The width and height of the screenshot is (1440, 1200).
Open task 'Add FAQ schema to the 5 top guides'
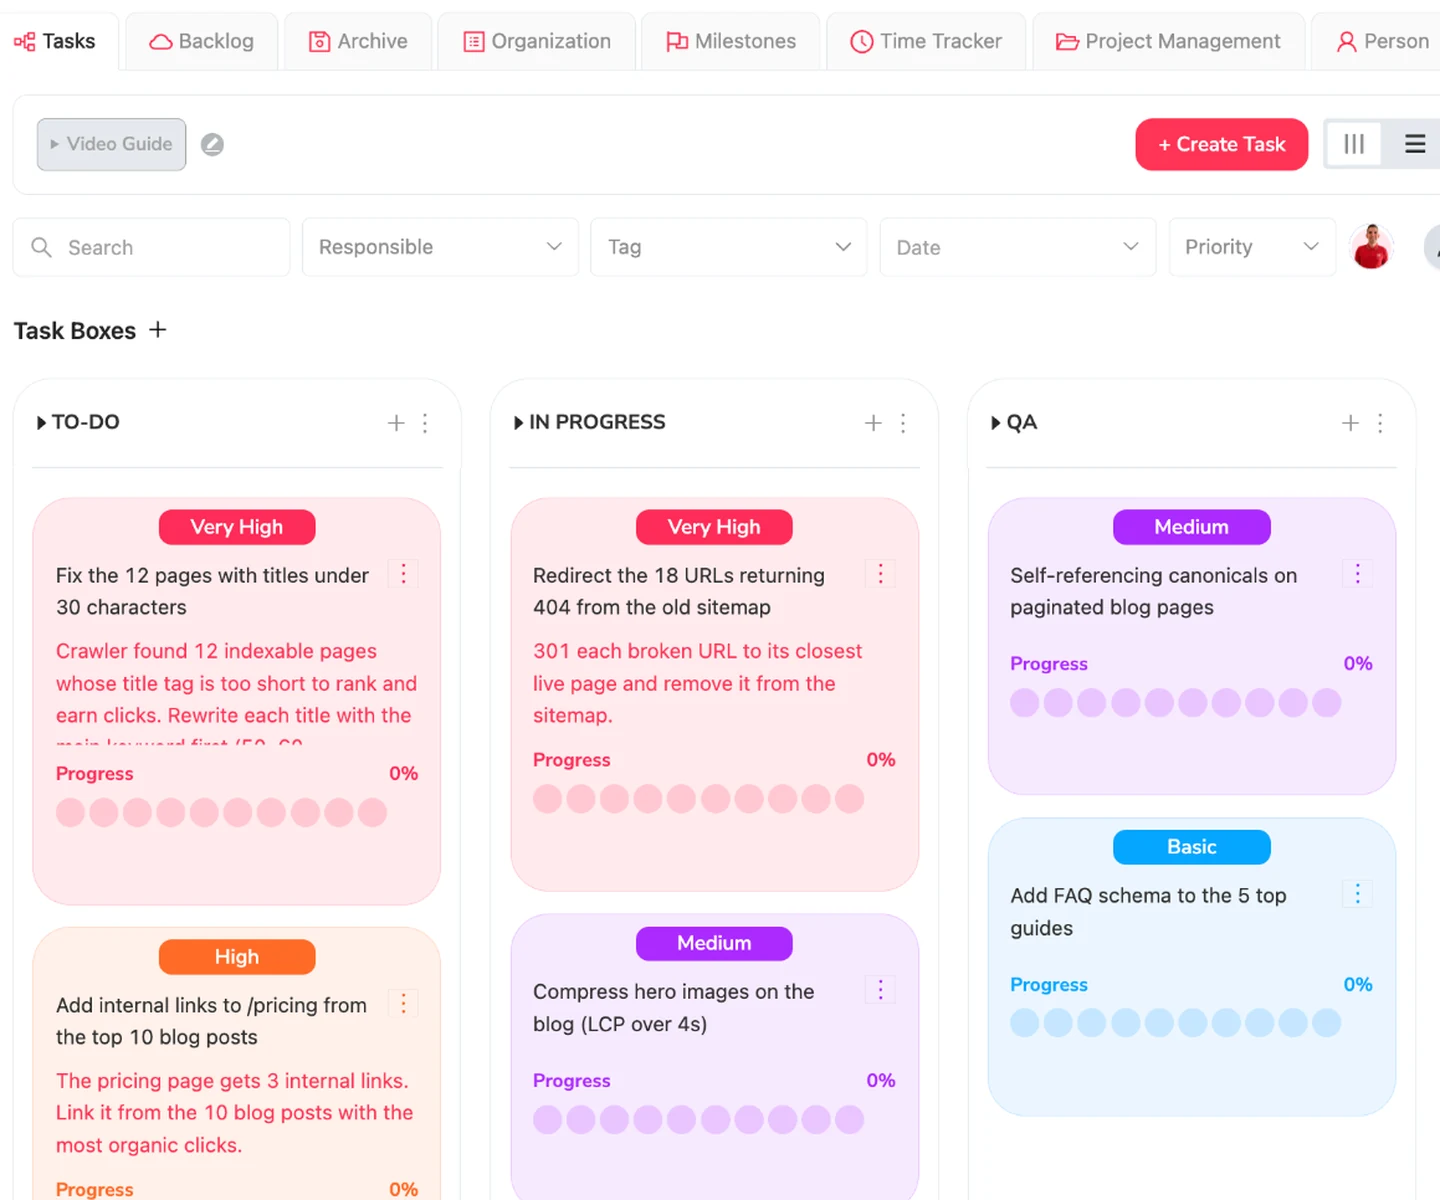(1148, 911)
